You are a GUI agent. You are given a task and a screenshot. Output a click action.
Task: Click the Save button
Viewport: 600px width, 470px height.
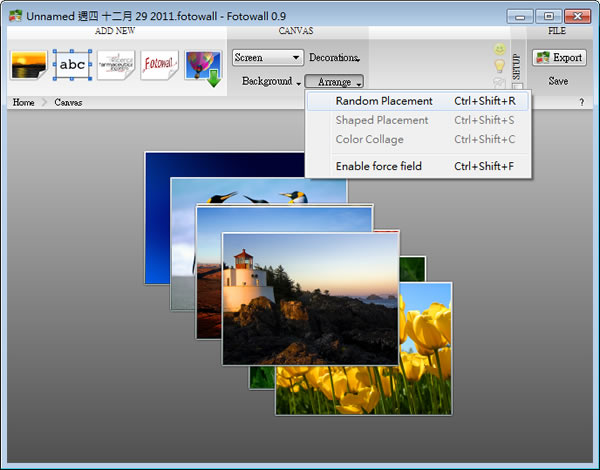(558, 81)
